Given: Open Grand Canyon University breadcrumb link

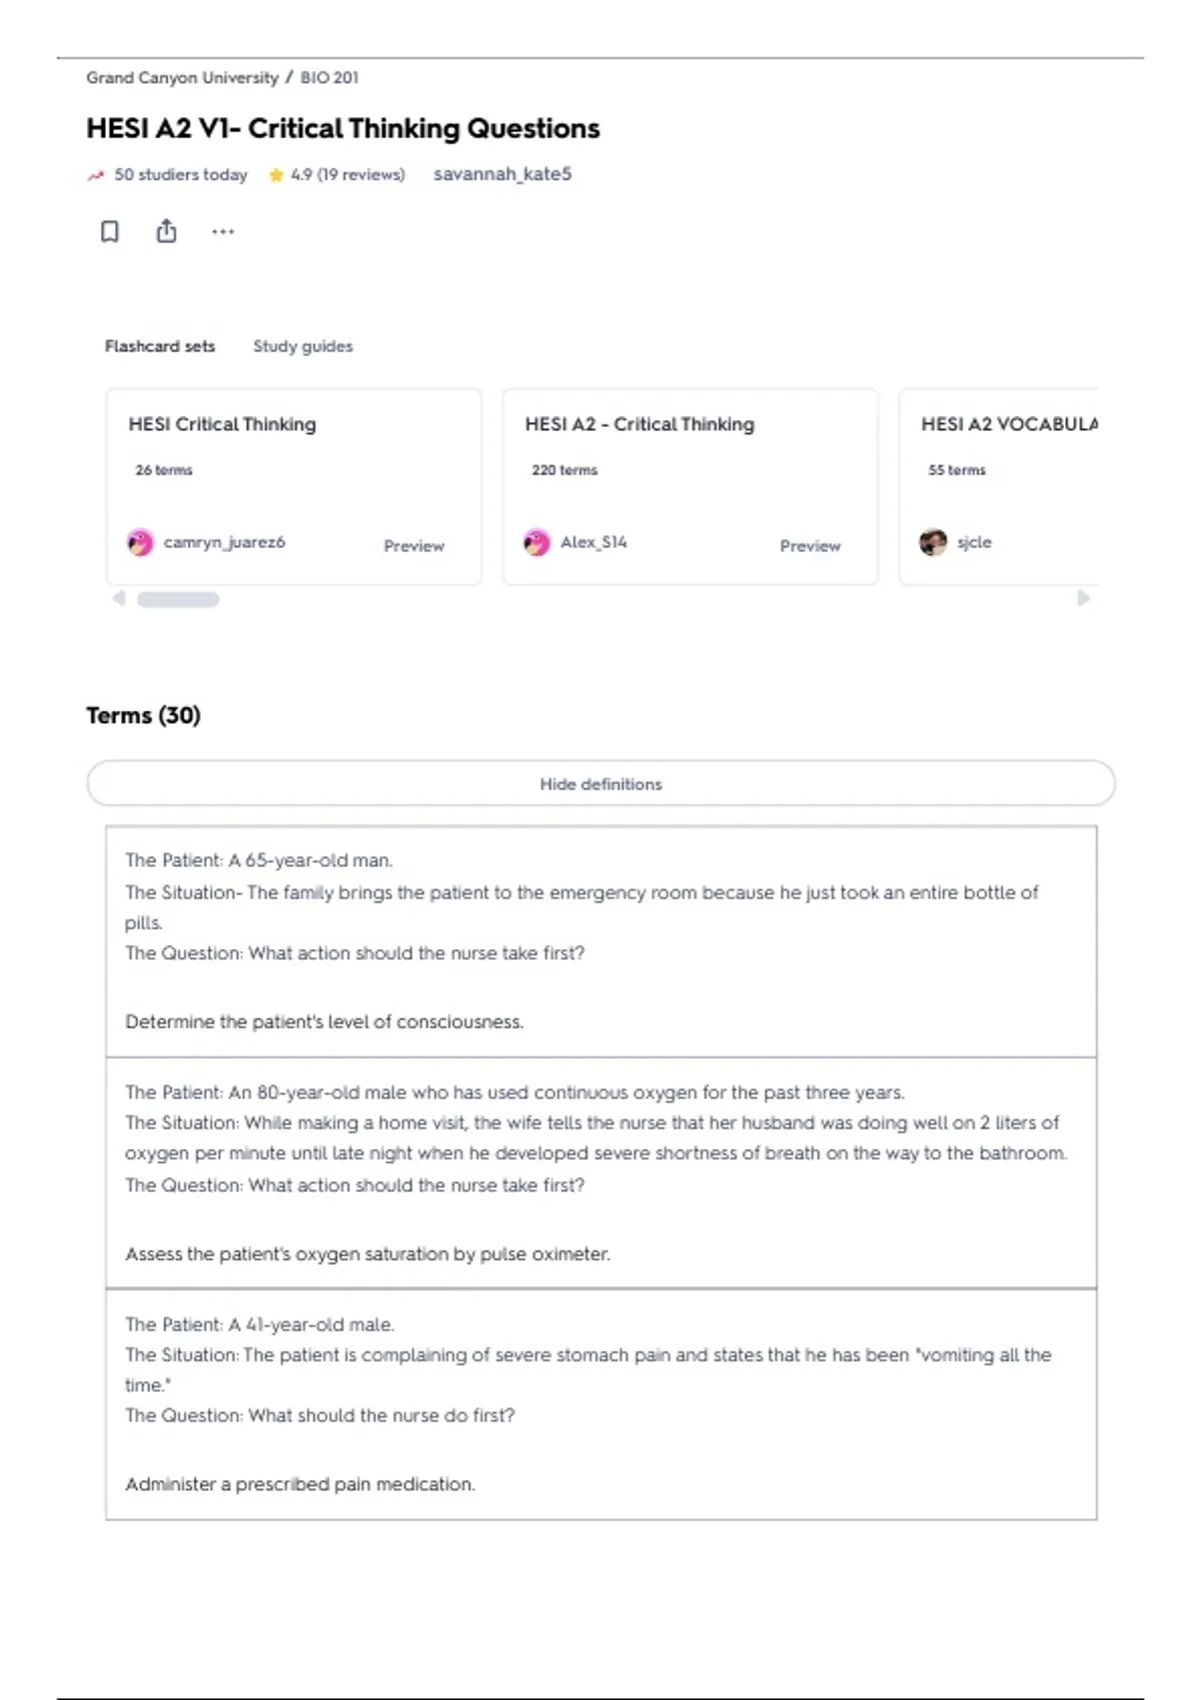Looking at the screenshot, I should (182, 78).
